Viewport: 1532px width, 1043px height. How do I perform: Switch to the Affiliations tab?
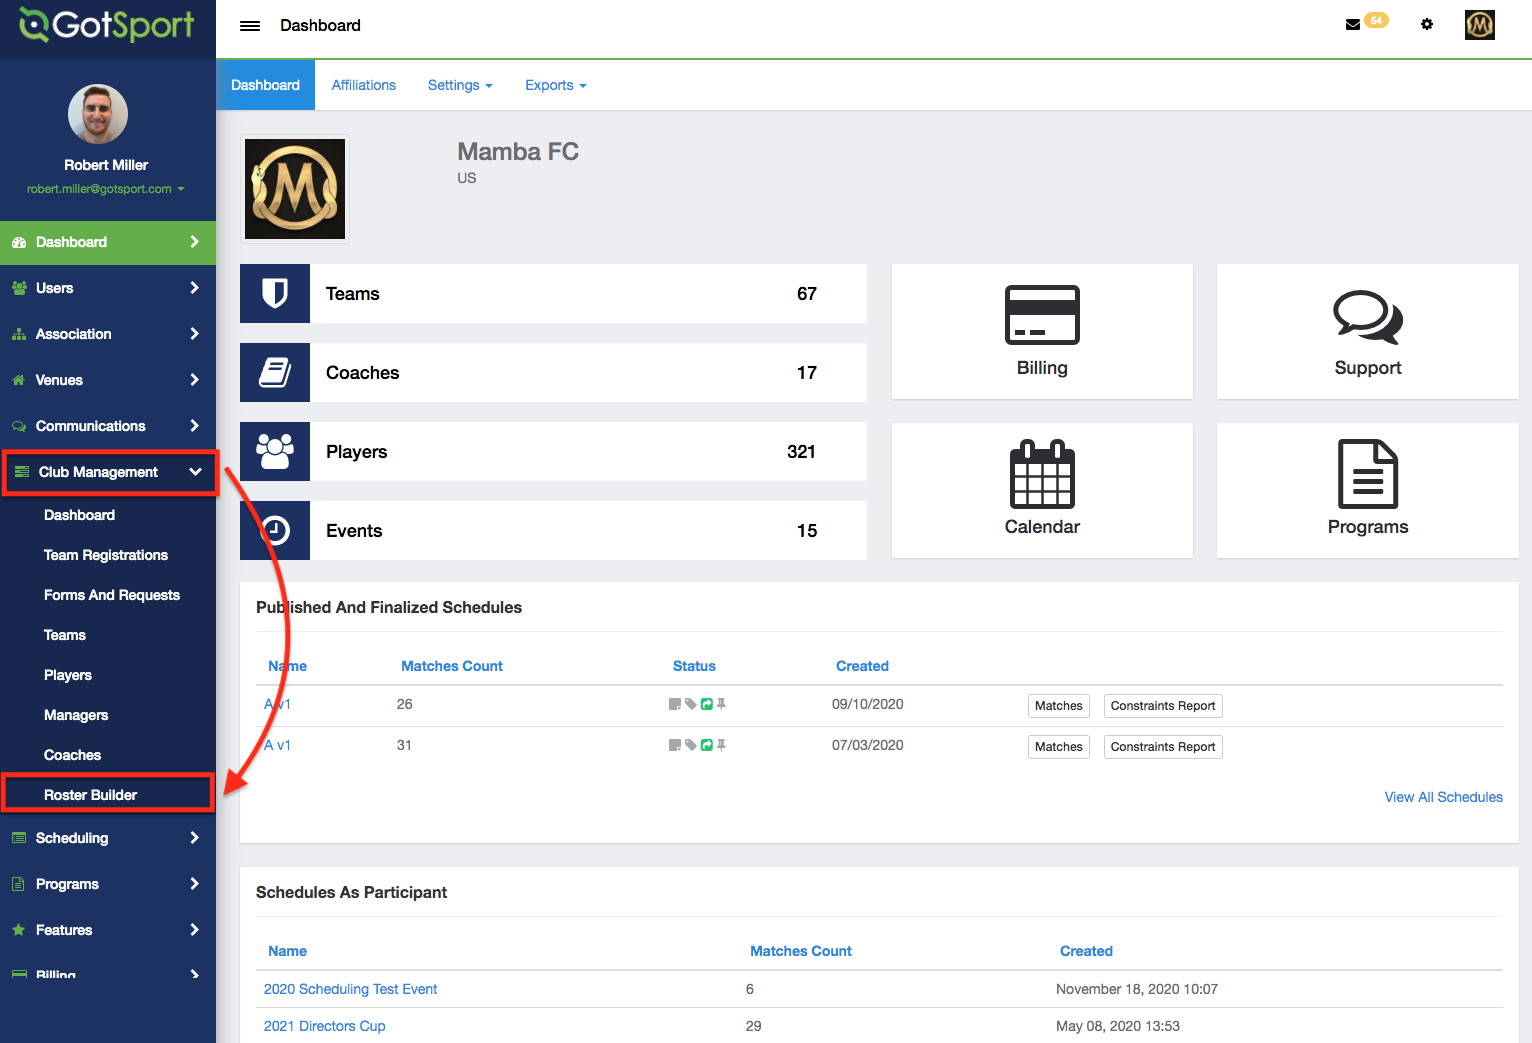click(x=364, y=85)
